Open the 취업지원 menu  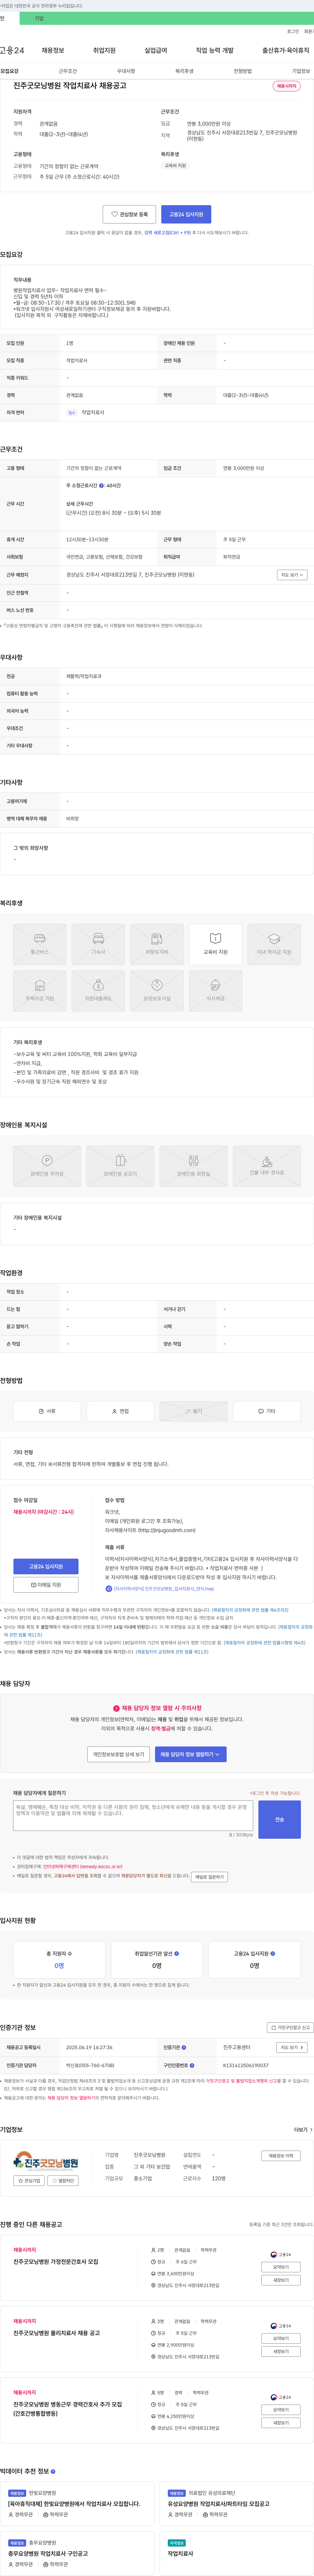(x=104, y=50)
